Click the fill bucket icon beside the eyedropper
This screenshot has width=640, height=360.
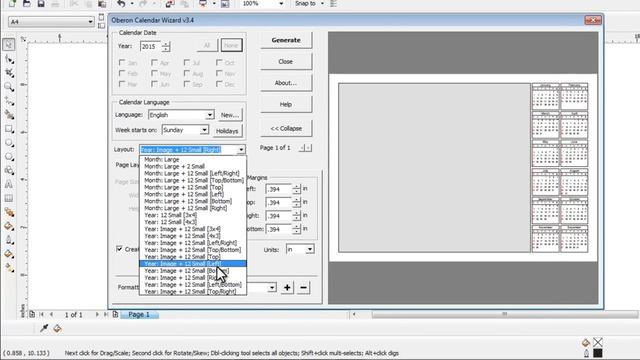click(x=57, y=328)
